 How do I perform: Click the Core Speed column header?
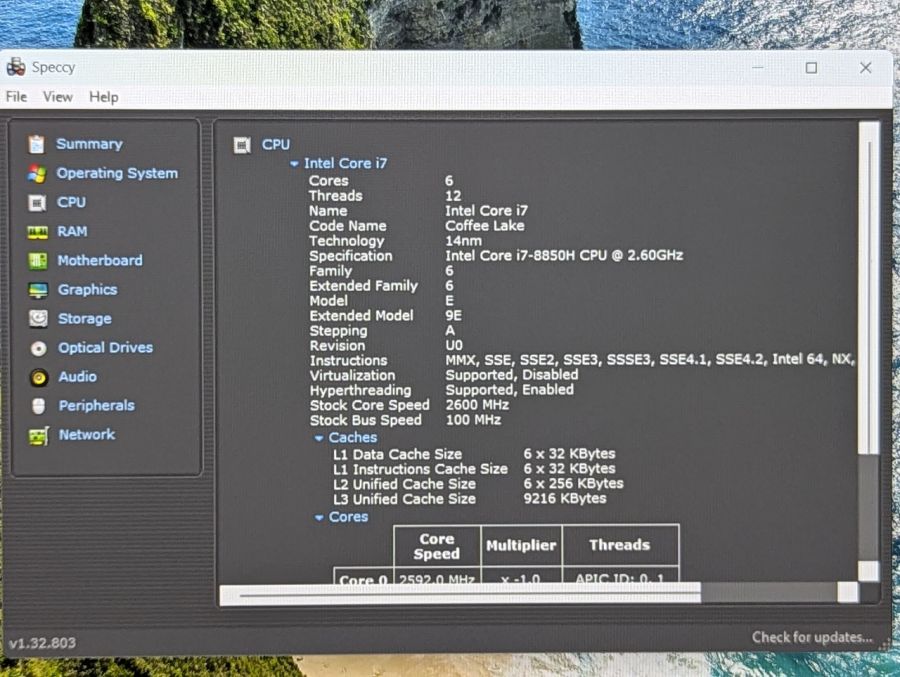(x=437, y=546)
